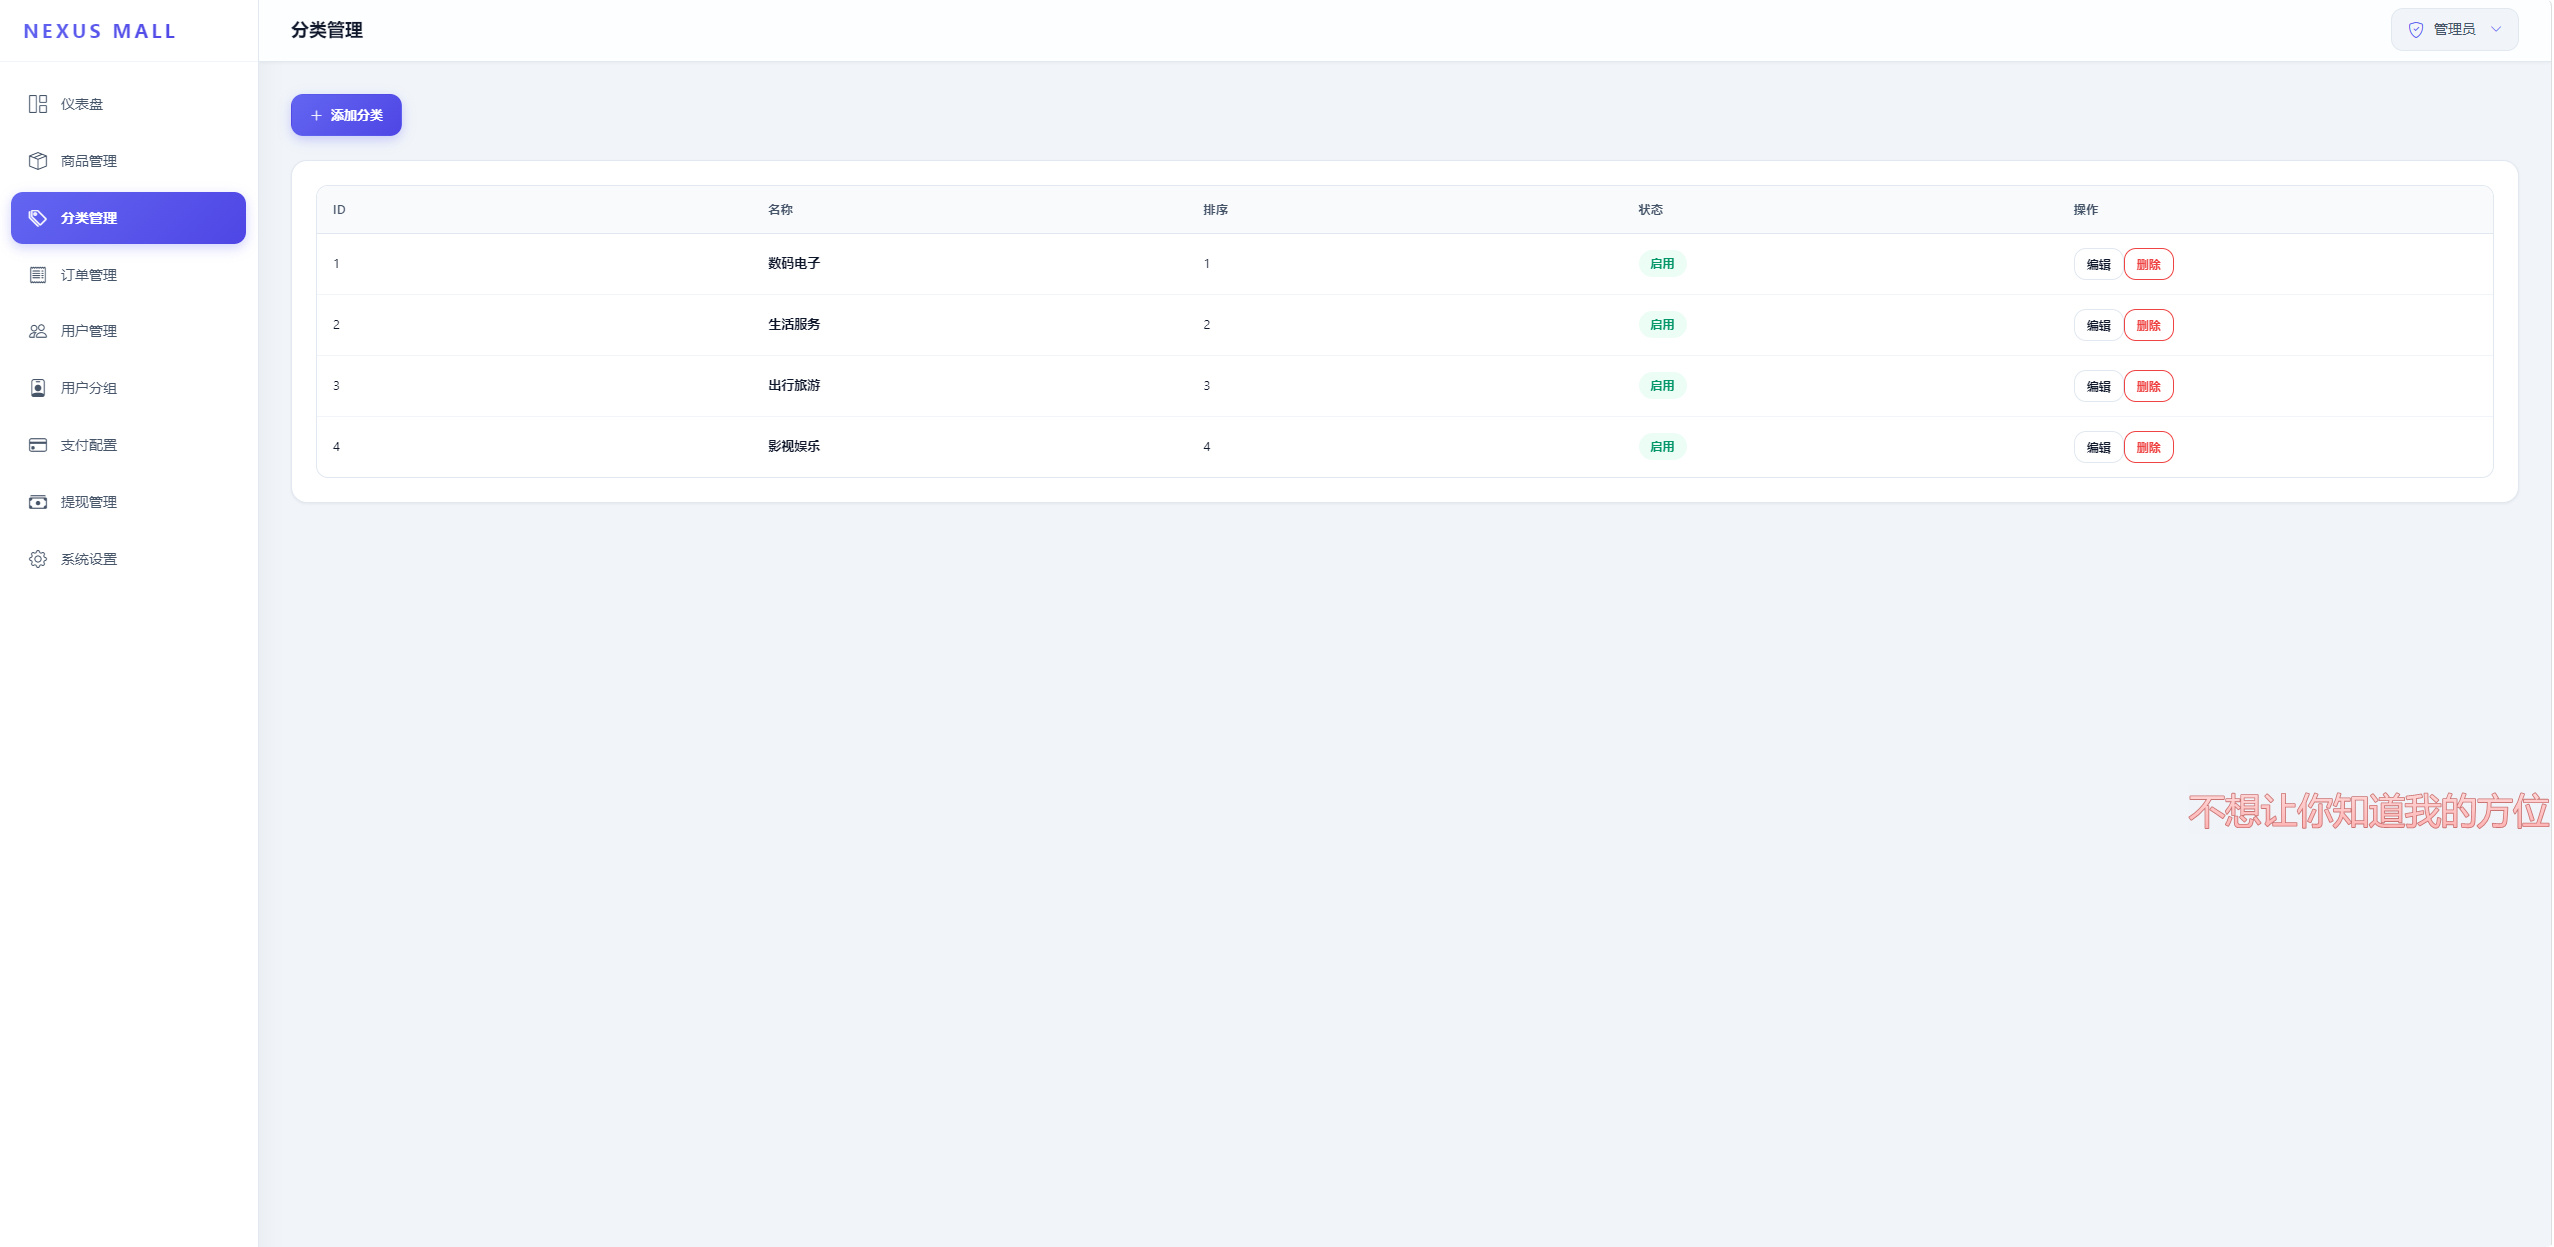Edit the 数码电子 category
Image resolution: width=2554 pixels, height=1247 pixels.
[x=2098, y=265]
